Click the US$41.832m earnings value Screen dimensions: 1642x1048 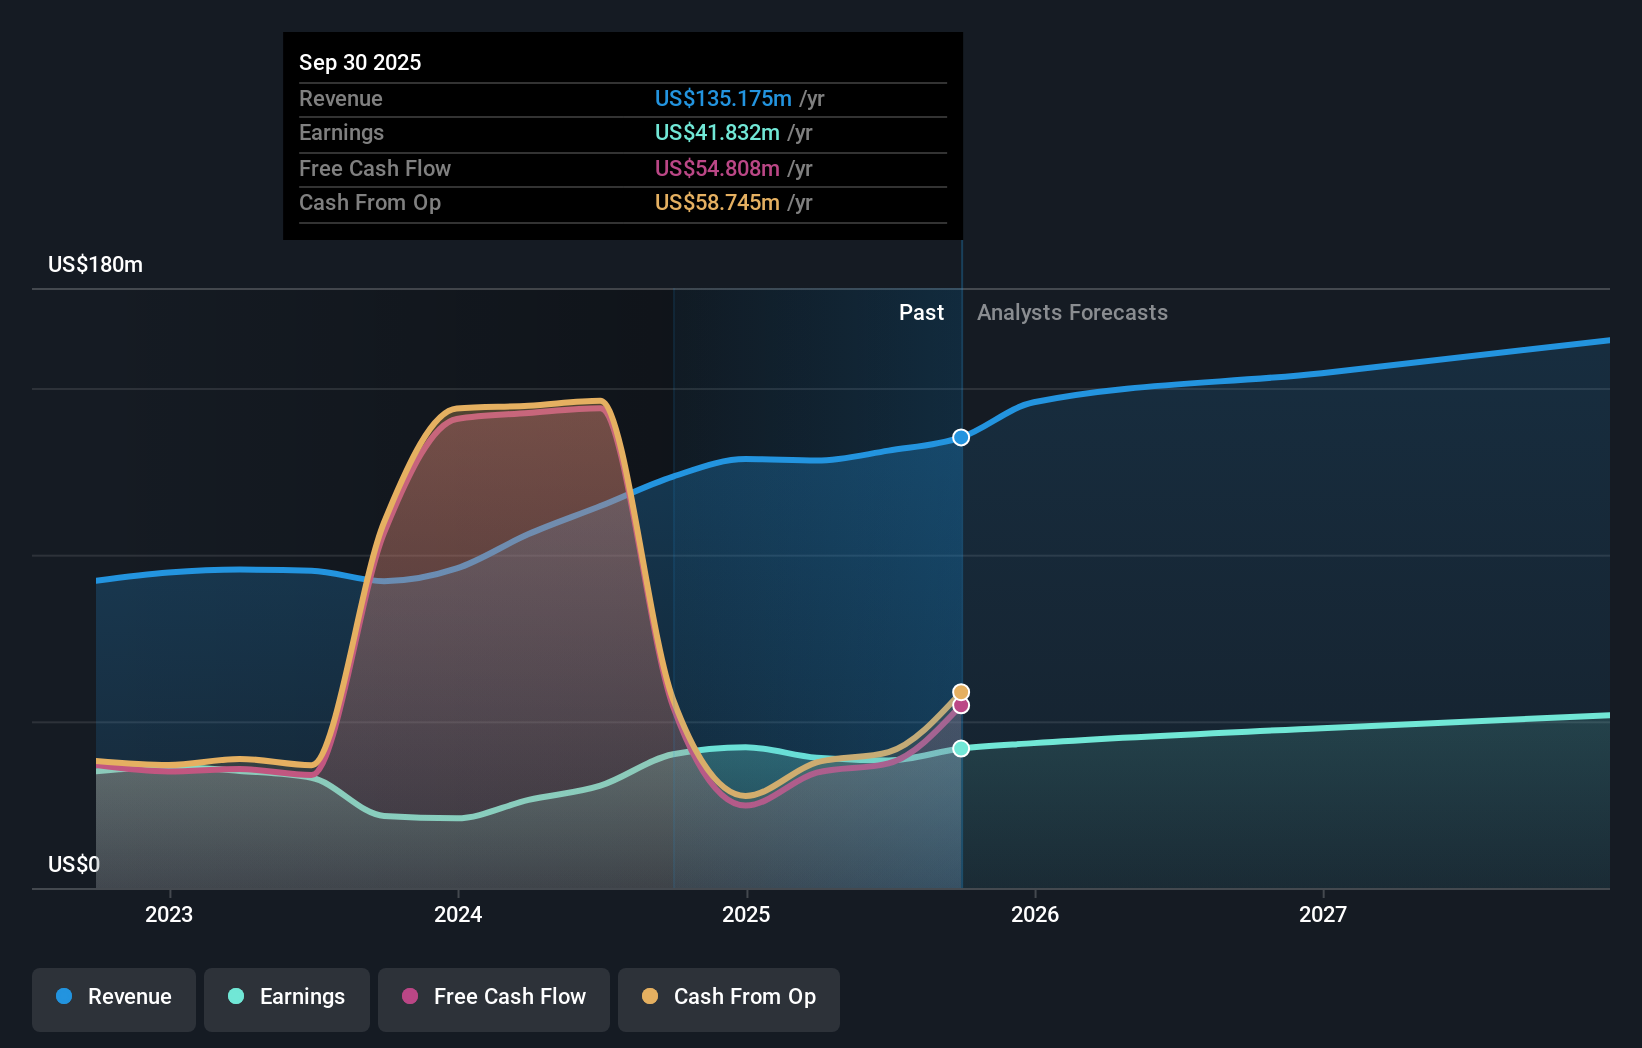coord(717,132)
